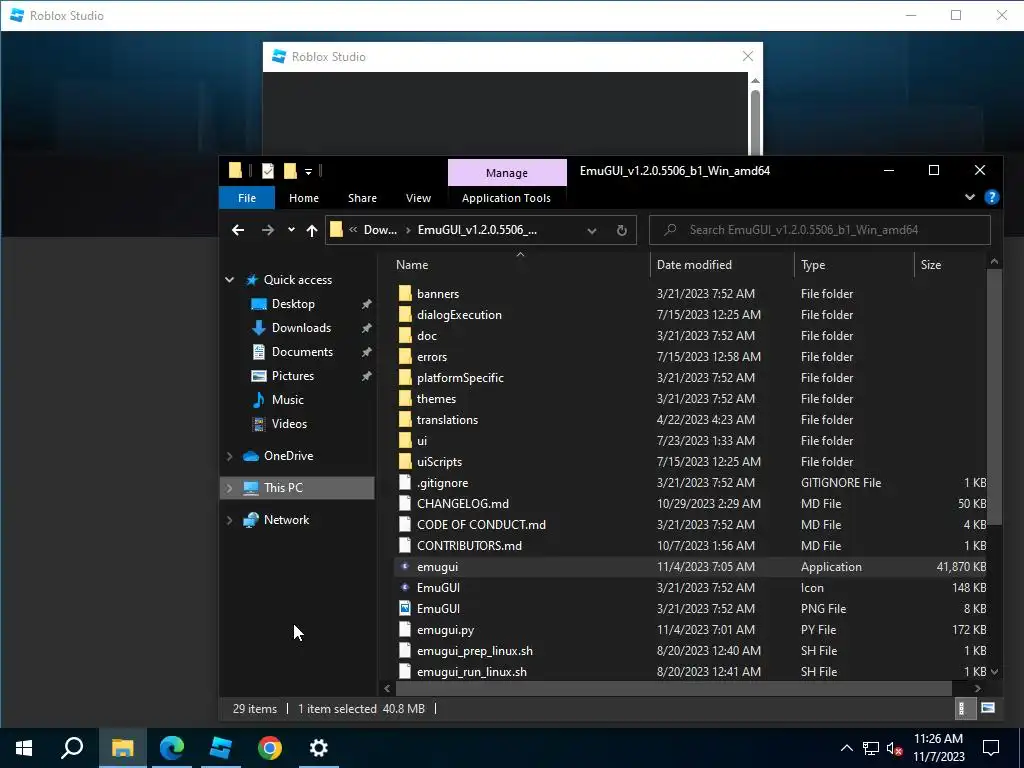Open Desktop in Quick access

293,304
